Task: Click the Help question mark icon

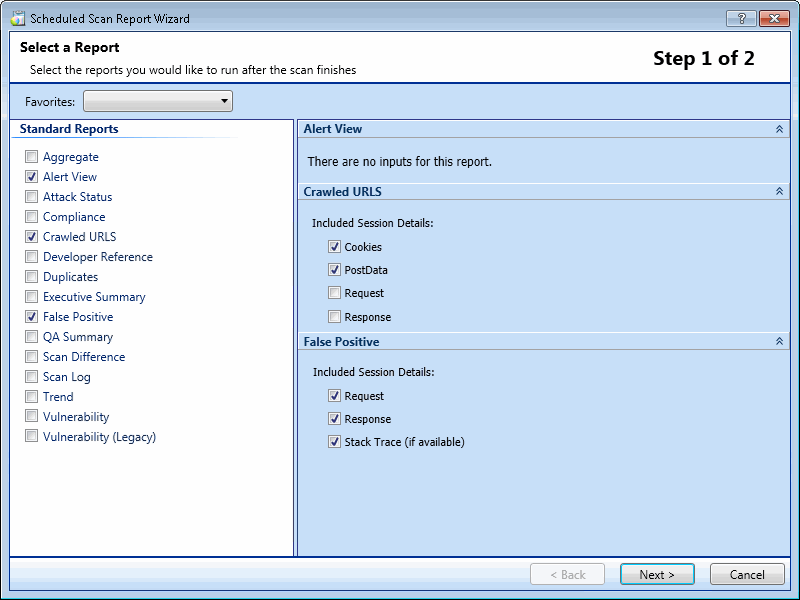Action: [x=741, y=18]
